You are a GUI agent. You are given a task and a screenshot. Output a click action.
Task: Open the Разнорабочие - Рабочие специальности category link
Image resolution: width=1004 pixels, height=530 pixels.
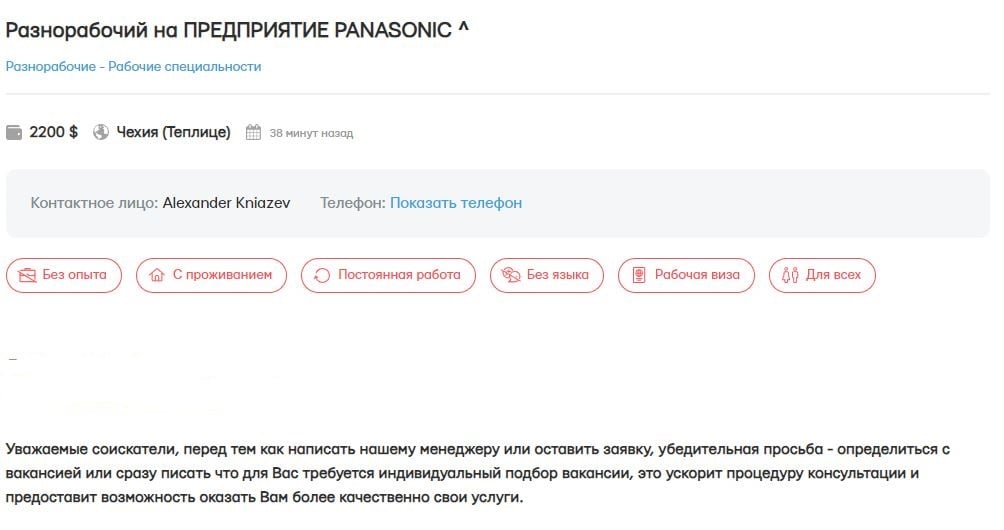coord(133,66)
